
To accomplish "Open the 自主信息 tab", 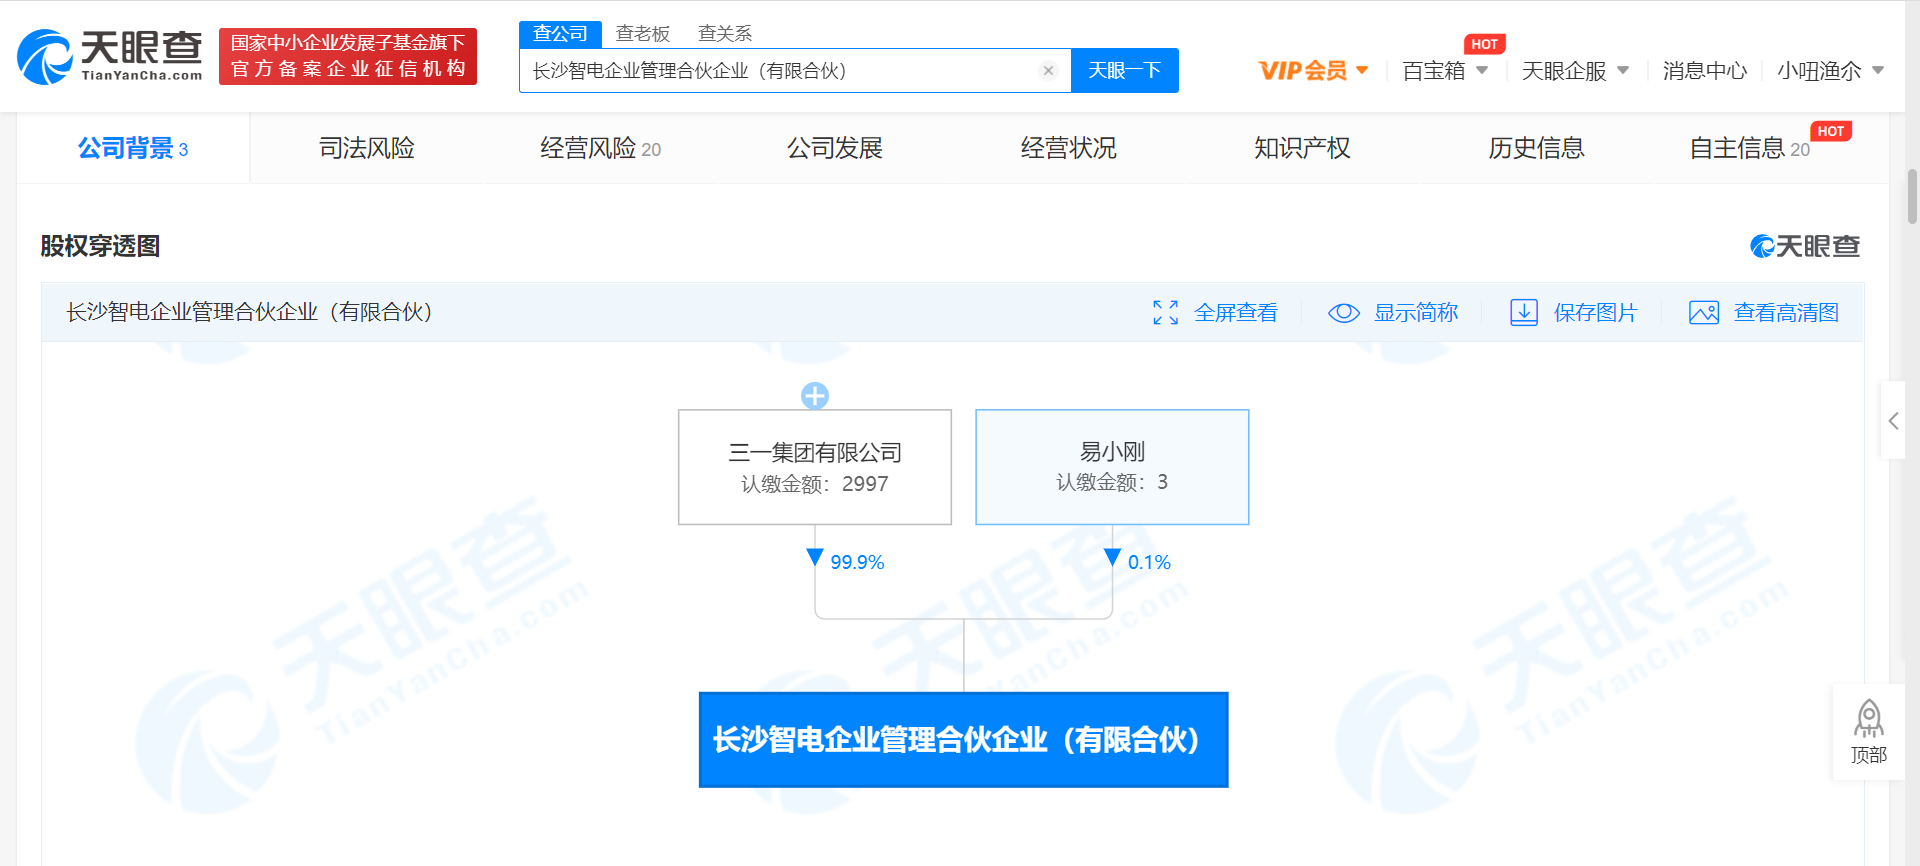I will point(1750,148).
